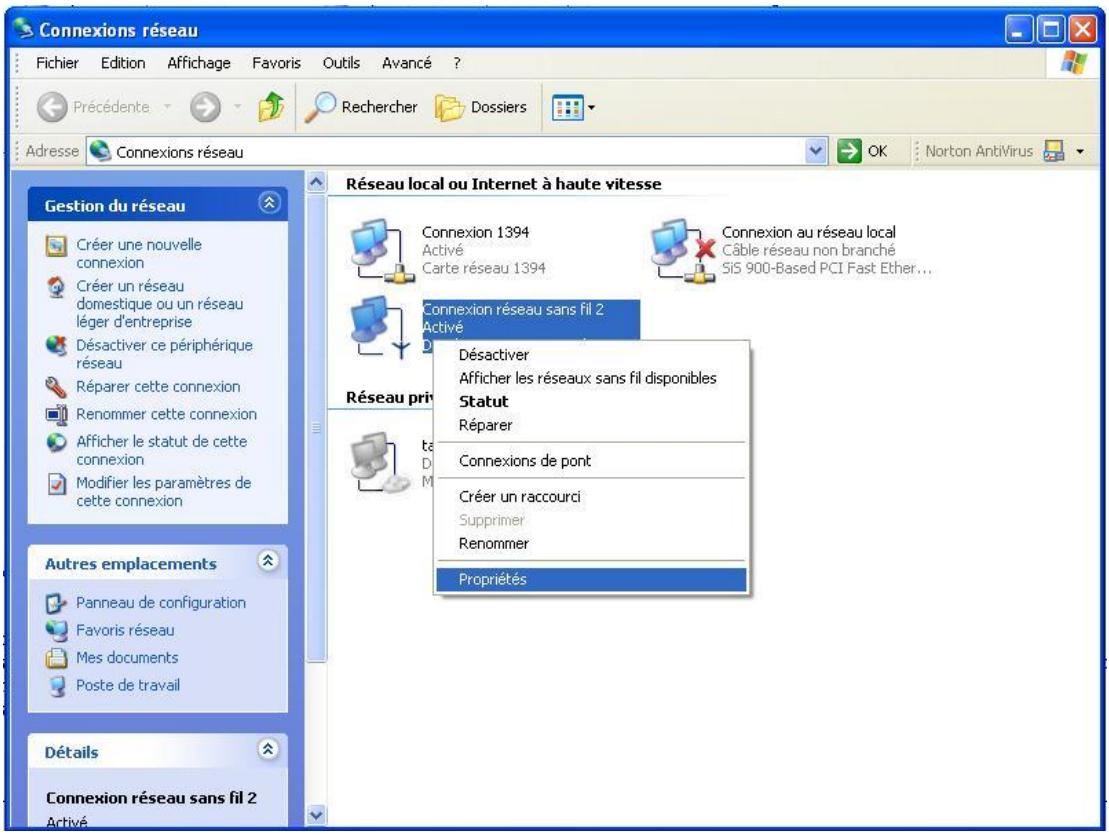Open the ? help menu
The height and width of the screenshot is (837, 1109).
point(457,63)
